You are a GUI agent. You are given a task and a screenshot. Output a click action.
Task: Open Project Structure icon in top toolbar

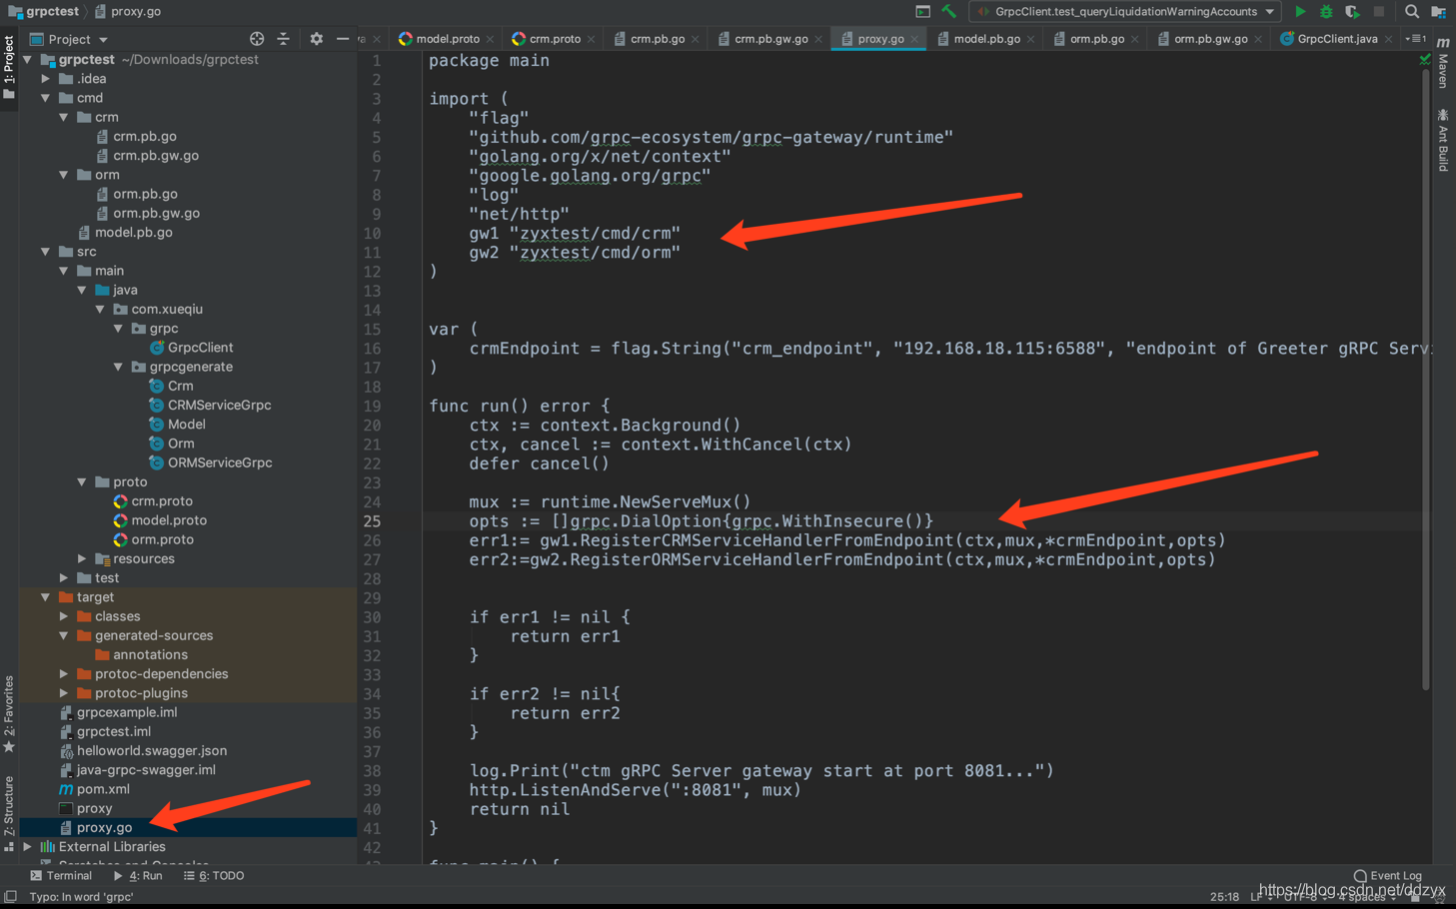pos(1439,12)
